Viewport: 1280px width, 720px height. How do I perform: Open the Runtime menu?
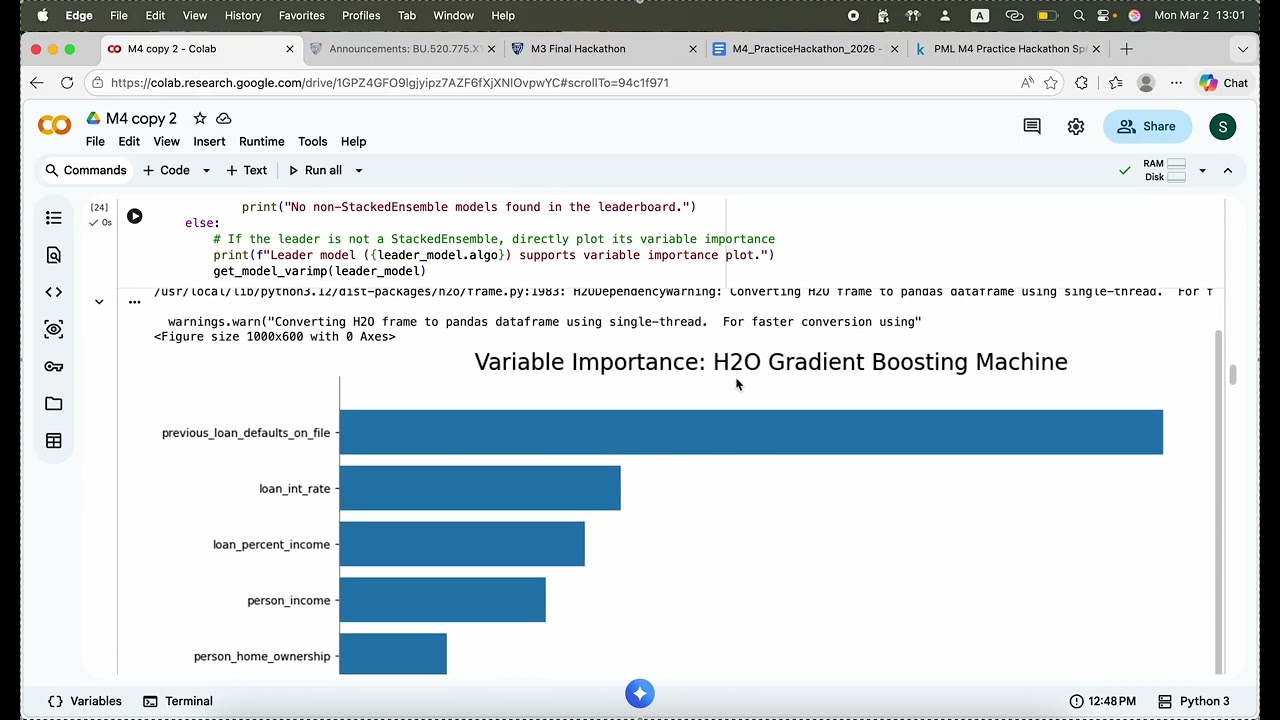tap(261, 142)
